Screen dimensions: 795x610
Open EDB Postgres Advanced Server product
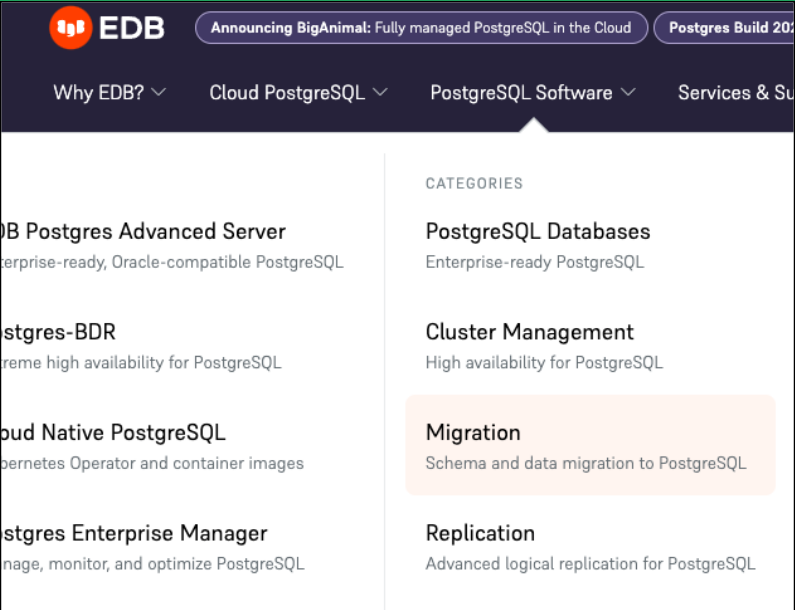143,232
